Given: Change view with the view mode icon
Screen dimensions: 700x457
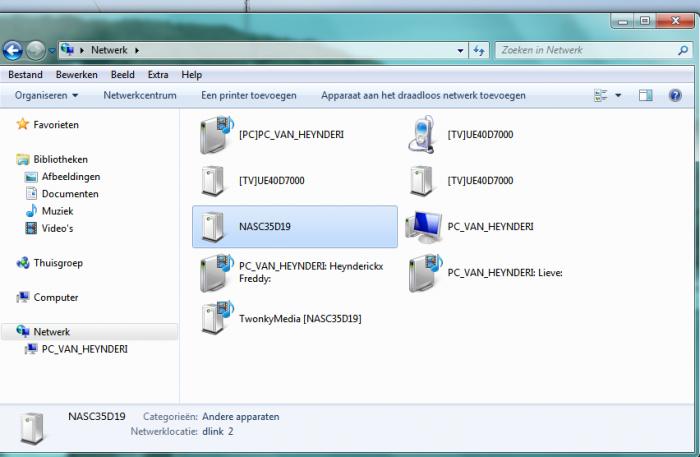Looking at the screenshot, I should click(x=600, y=95).
